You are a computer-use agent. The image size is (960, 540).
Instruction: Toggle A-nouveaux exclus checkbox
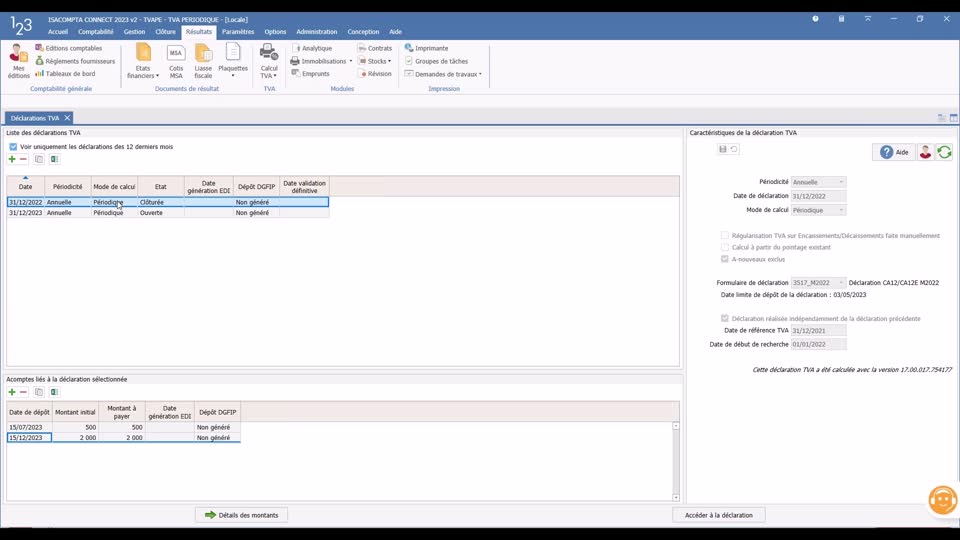tap(725, 259)
